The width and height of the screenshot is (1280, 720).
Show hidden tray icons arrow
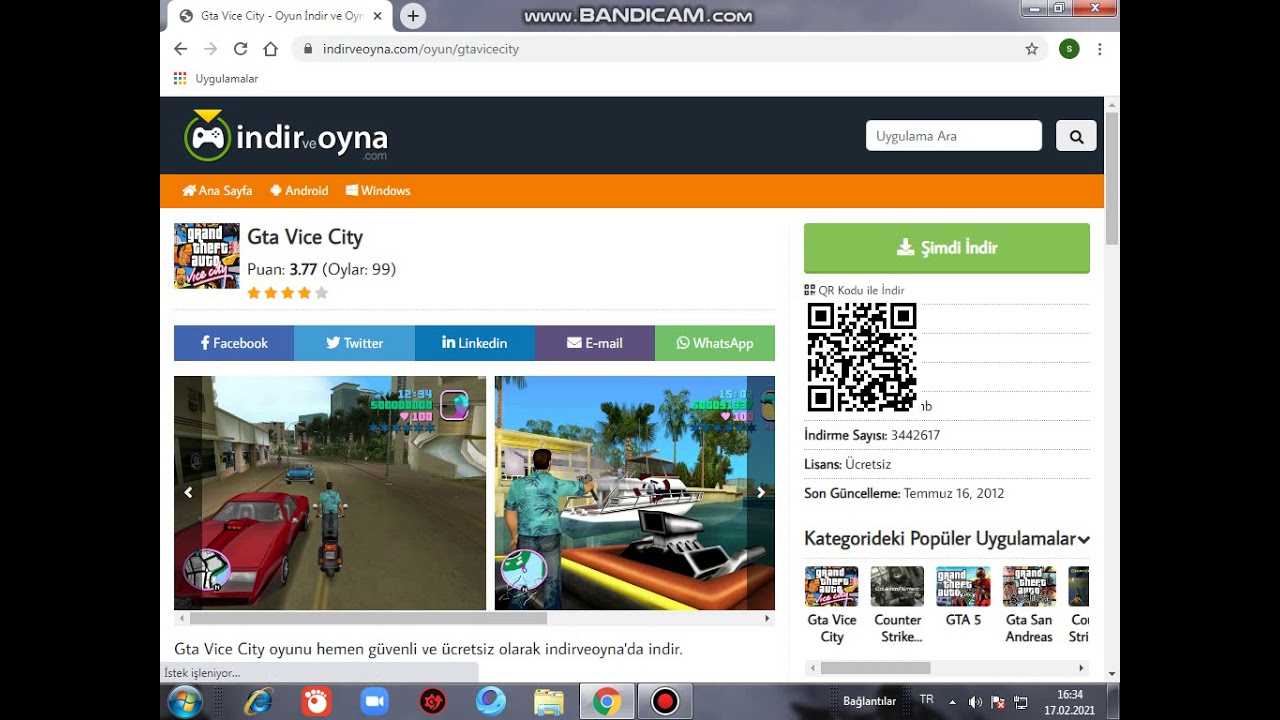(952, 702)
